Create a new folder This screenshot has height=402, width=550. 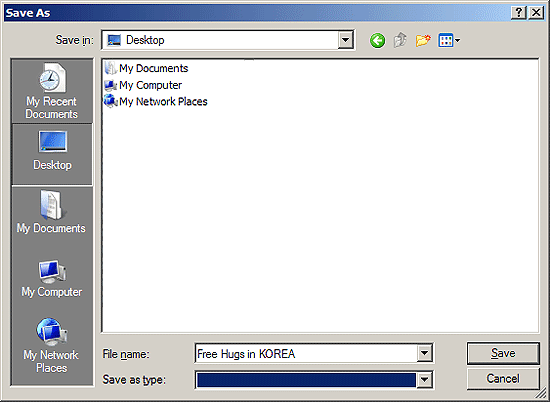(x=423, y=40)
